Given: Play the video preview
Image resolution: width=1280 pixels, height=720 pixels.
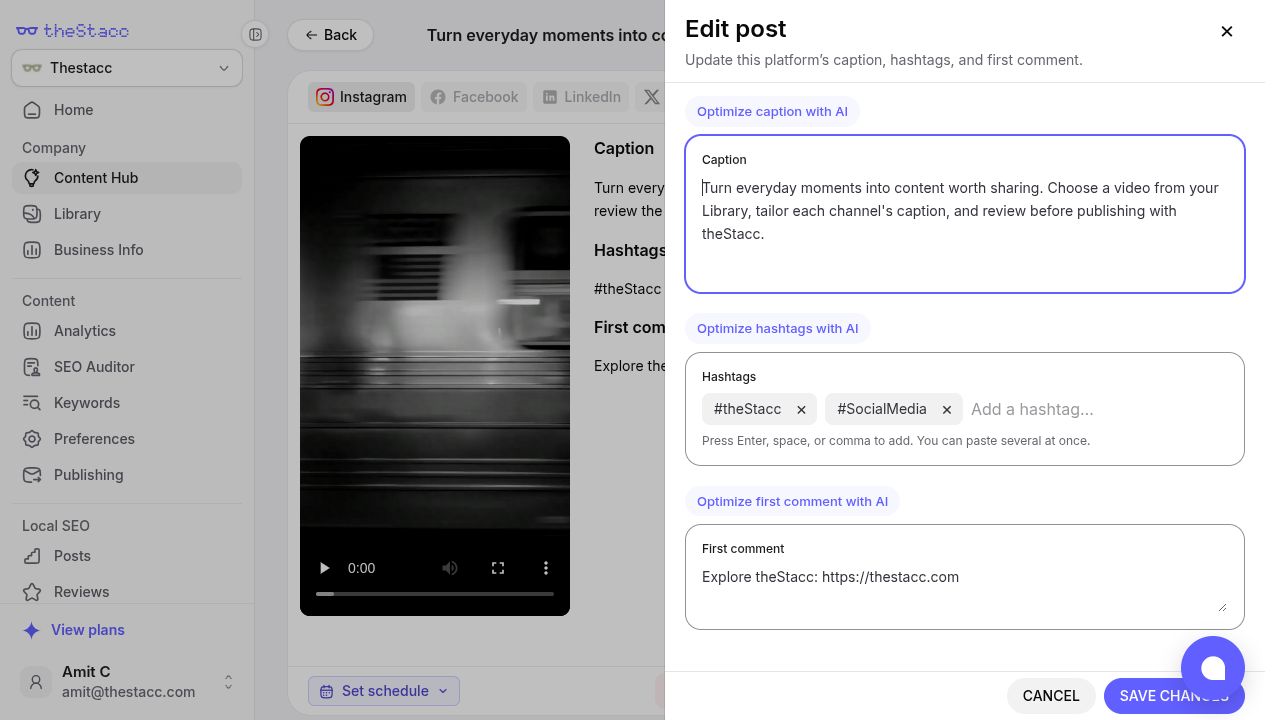Looking at the screenshot, I should (324, 568).
